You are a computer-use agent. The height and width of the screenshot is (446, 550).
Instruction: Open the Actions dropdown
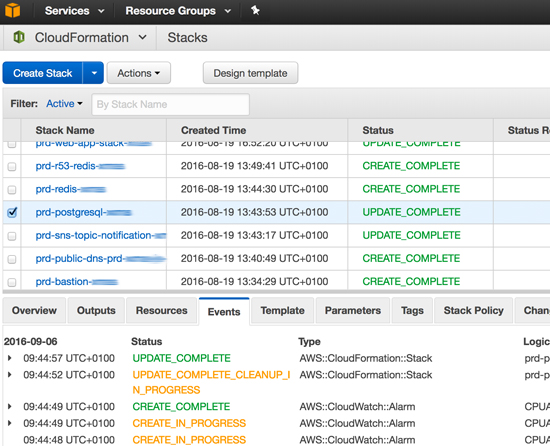[139, 73]
